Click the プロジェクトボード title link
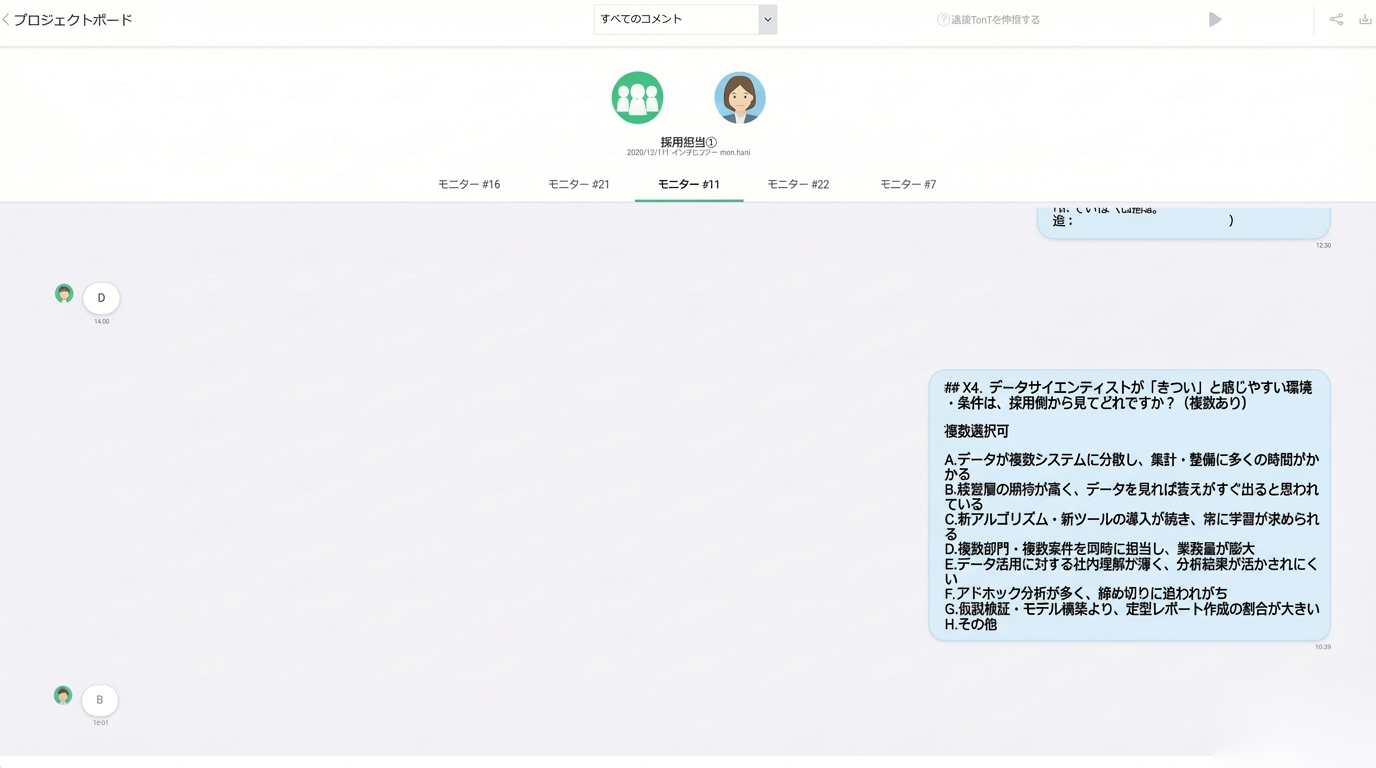Viewport: 1376px width, 768px height. pyautogui.click(x=73, y=20)
